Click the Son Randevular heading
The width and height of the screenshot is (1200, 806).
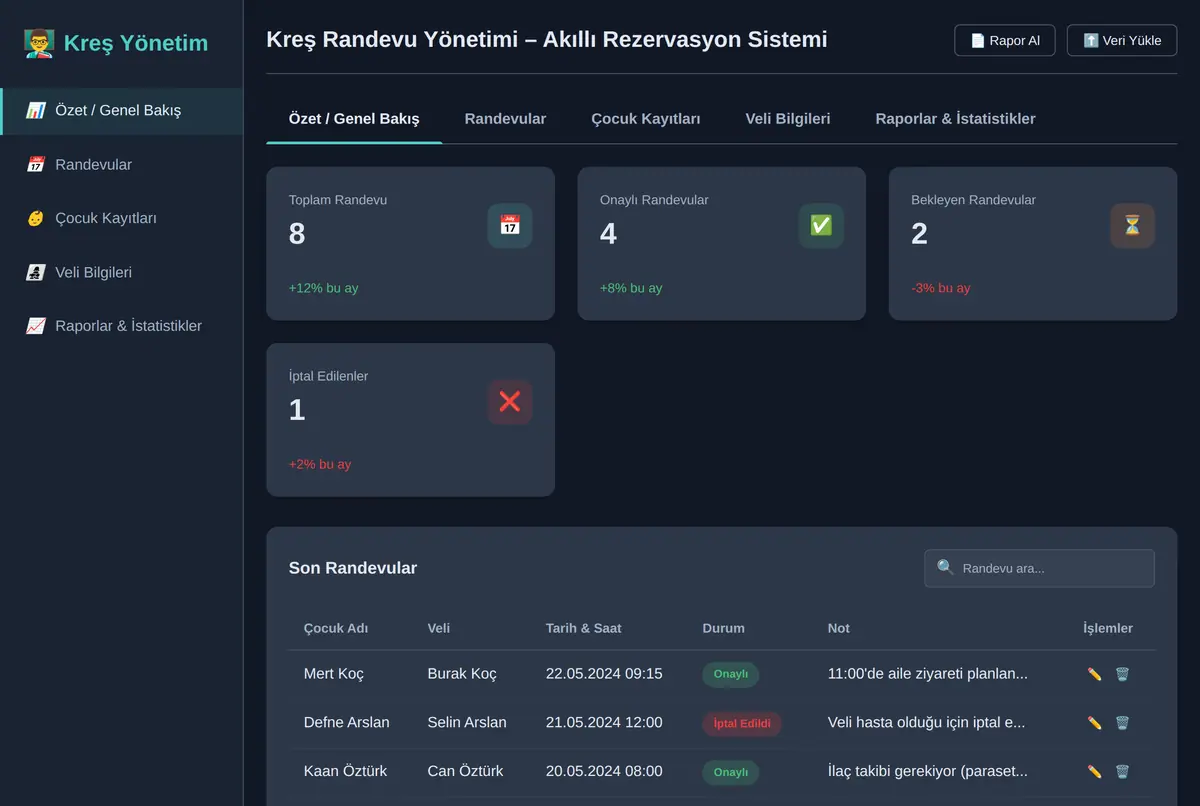pyautogui.click(x=353, y=568)
